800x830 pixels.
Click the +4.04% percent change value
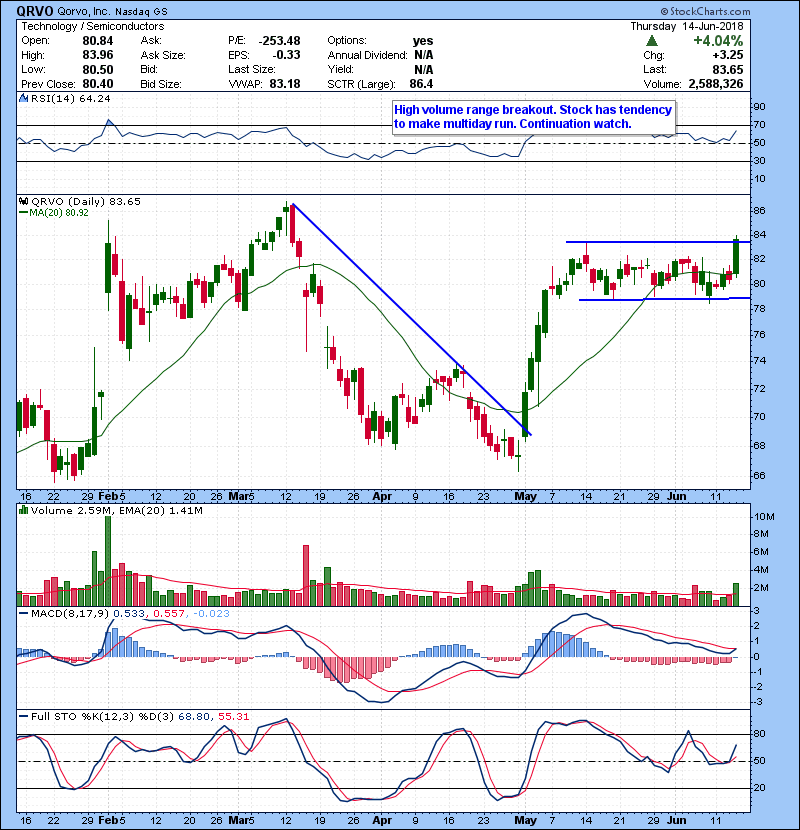(718, 41)
